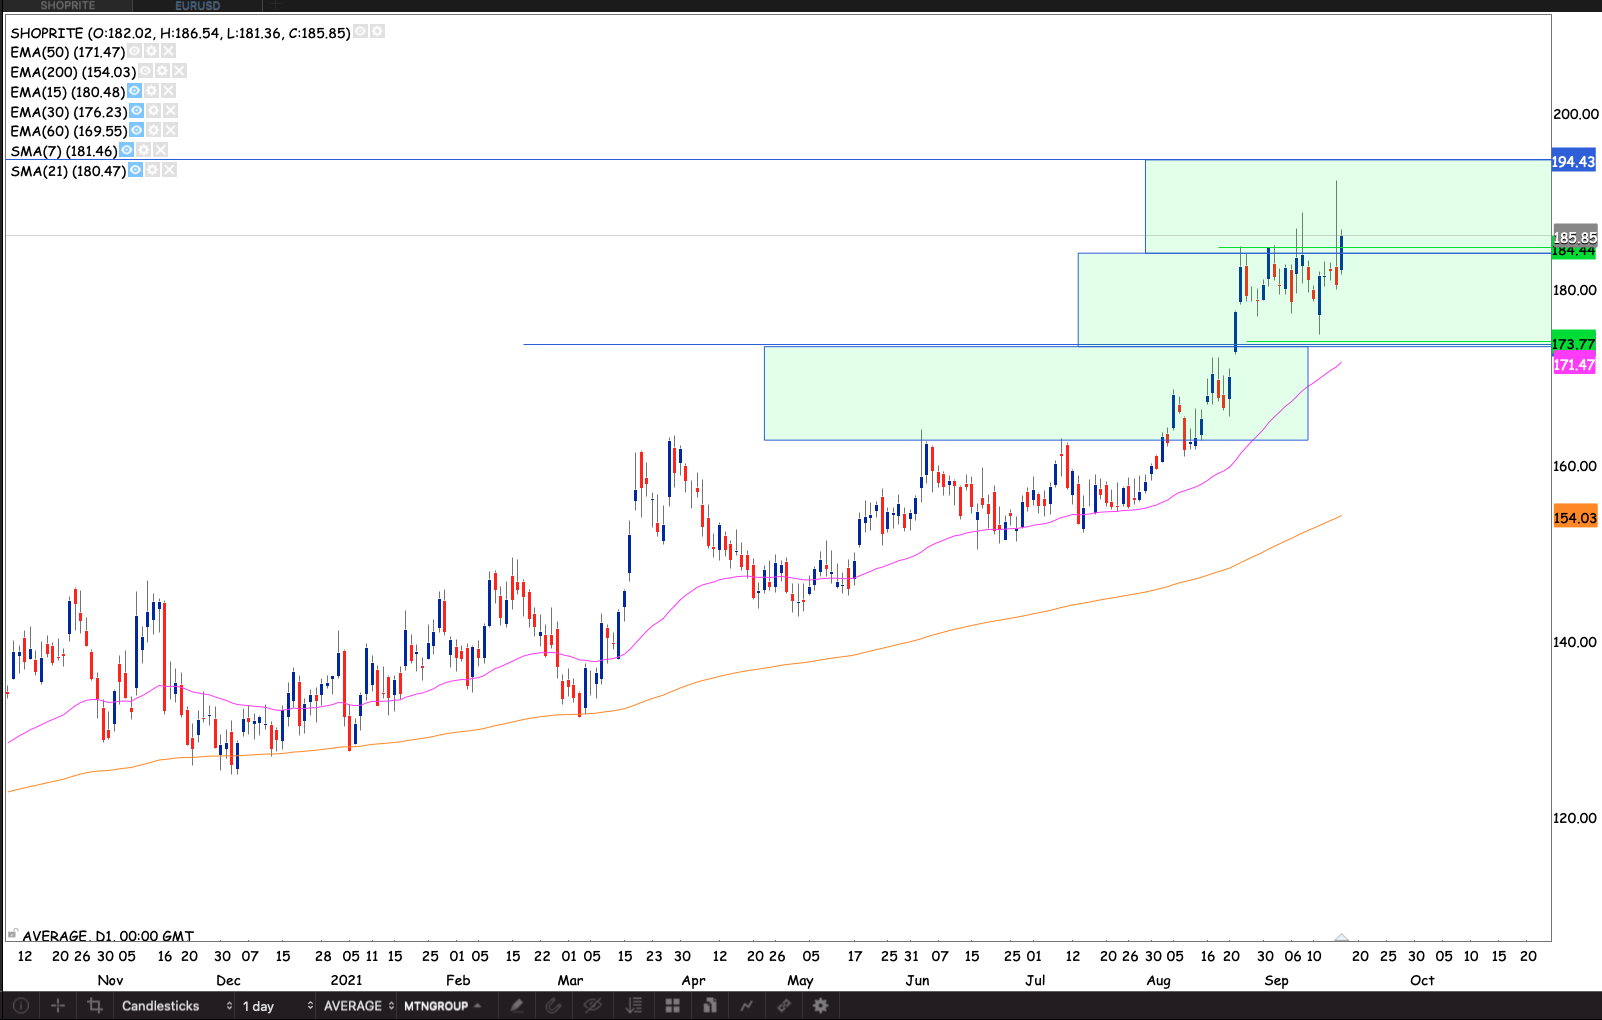Click the 194.43 blue price level label
Image resolution: width=1602 pixels, height=1020 pixels.
coord(1573,162)
